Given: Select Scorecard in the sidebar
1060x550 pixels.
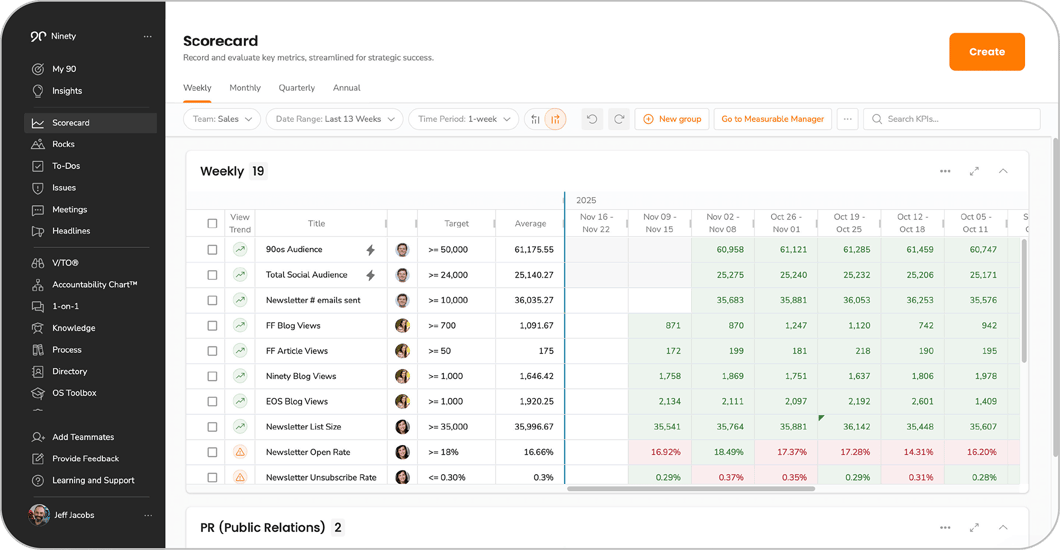Looking at the screenshot, I should 91,123.
